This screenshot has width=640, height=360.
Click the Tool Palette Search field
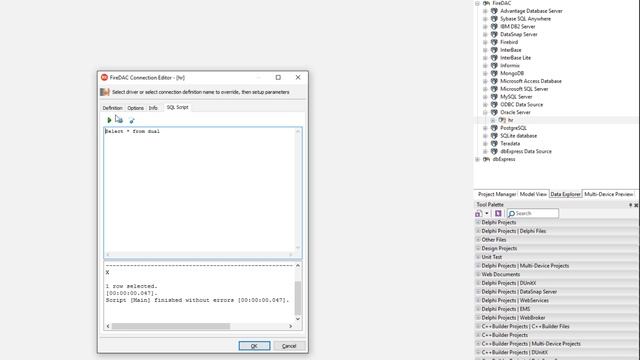(533, 213)
